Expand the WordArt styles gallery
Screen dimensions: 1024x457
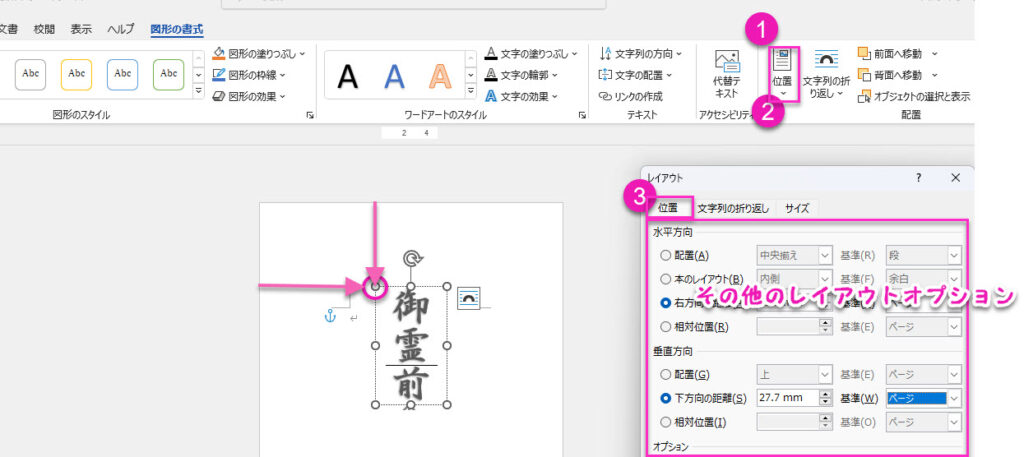[x=470, y=91]
